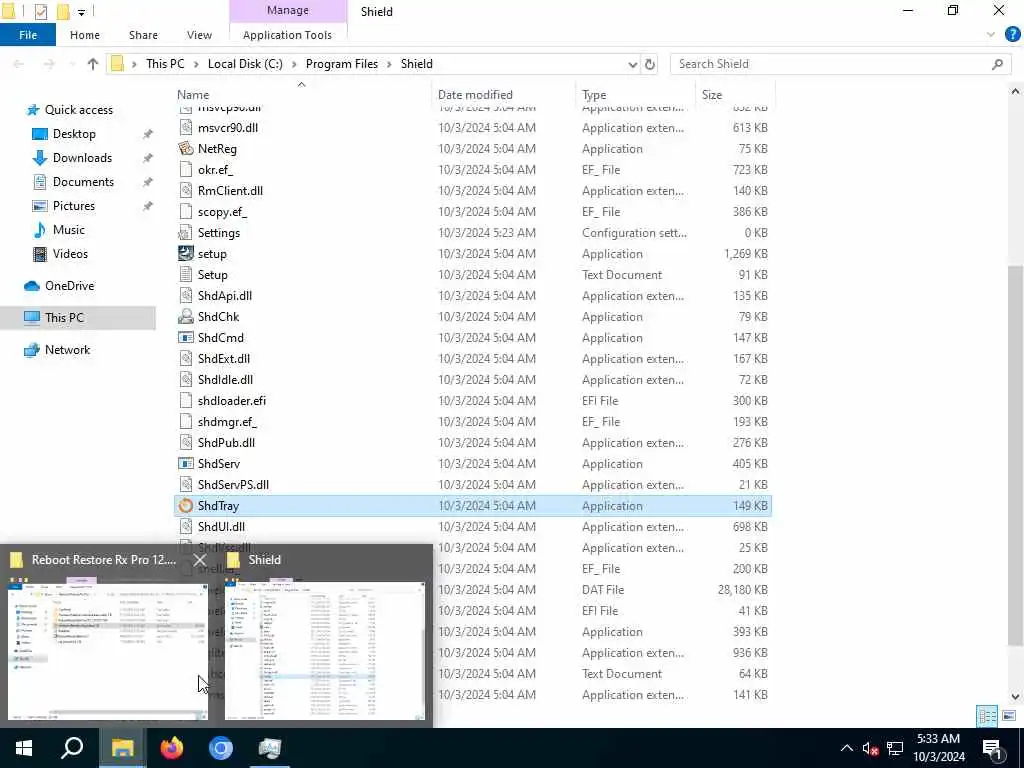The width and height of the screenshot is (1024, 768).
Task: Click the Search Shield input field
Action: pos(833,64)
